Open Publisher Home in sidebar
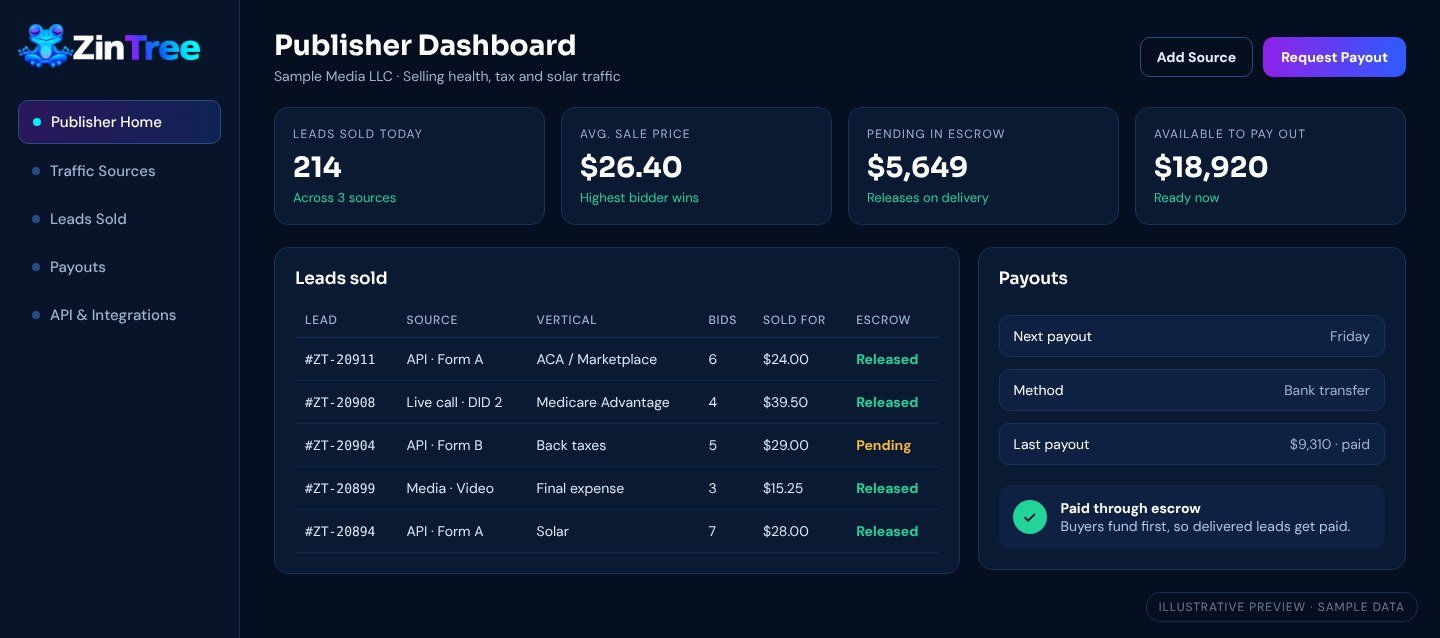The height and width of the screenshot is (638, 1440). [119, 122]
